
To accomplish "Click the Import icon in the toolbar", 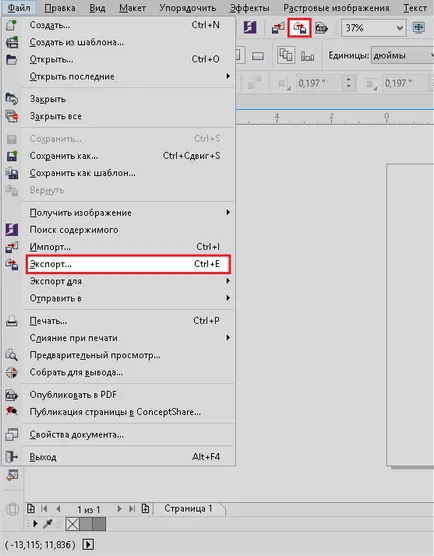I will (278, 28).
